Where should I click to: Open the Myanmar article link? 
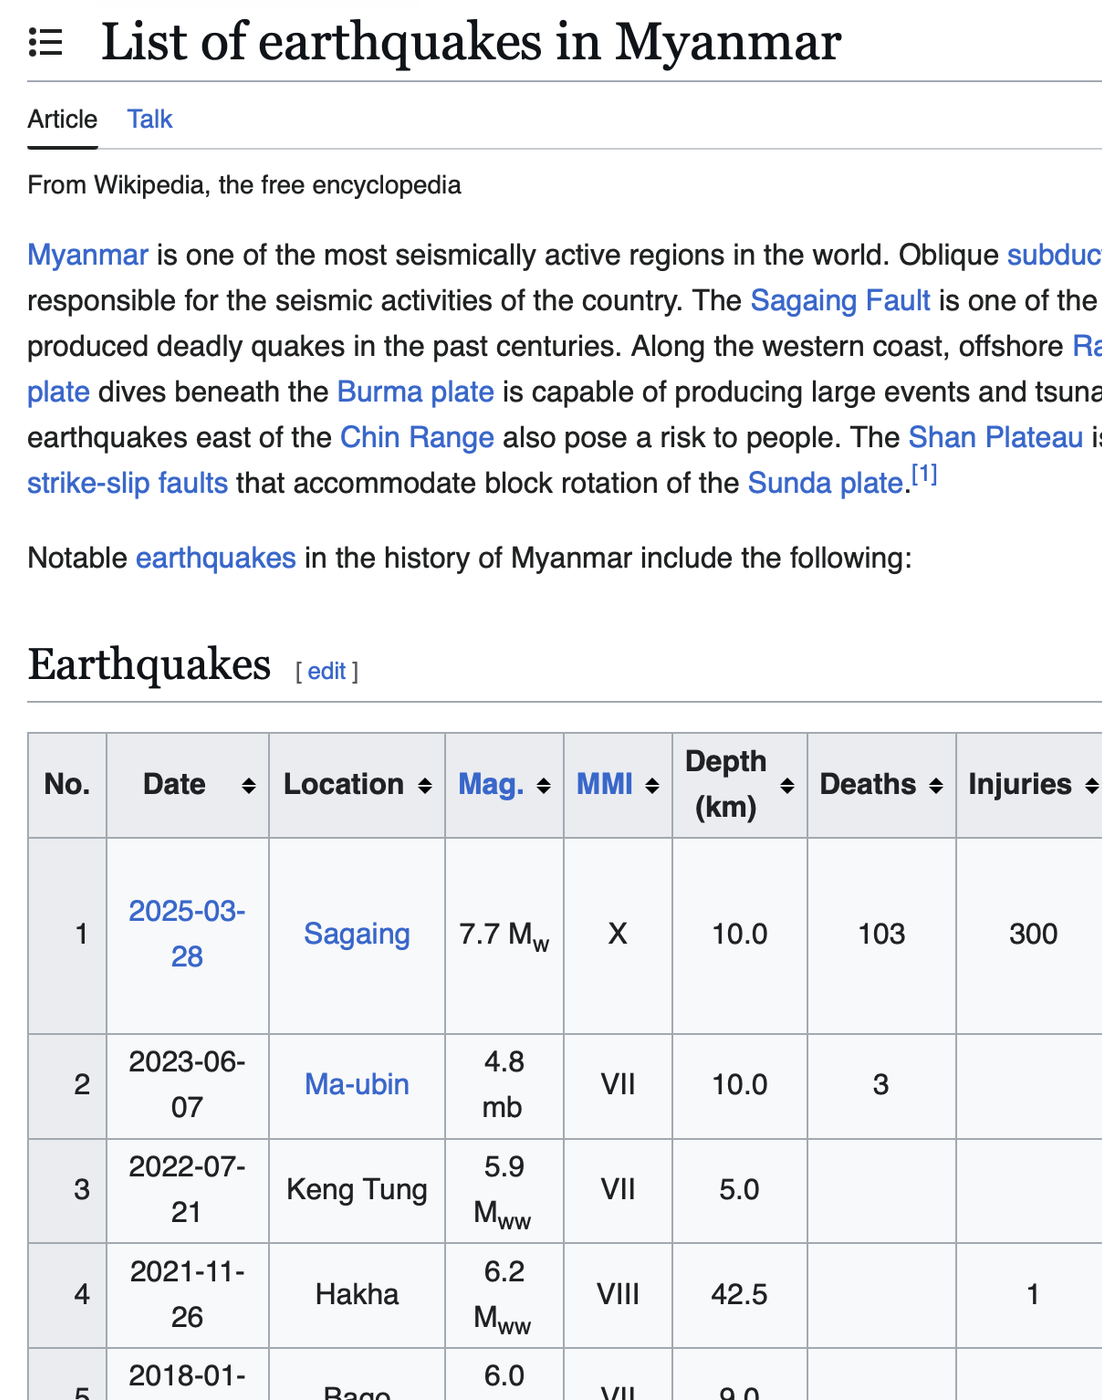(x=88, y=255)
